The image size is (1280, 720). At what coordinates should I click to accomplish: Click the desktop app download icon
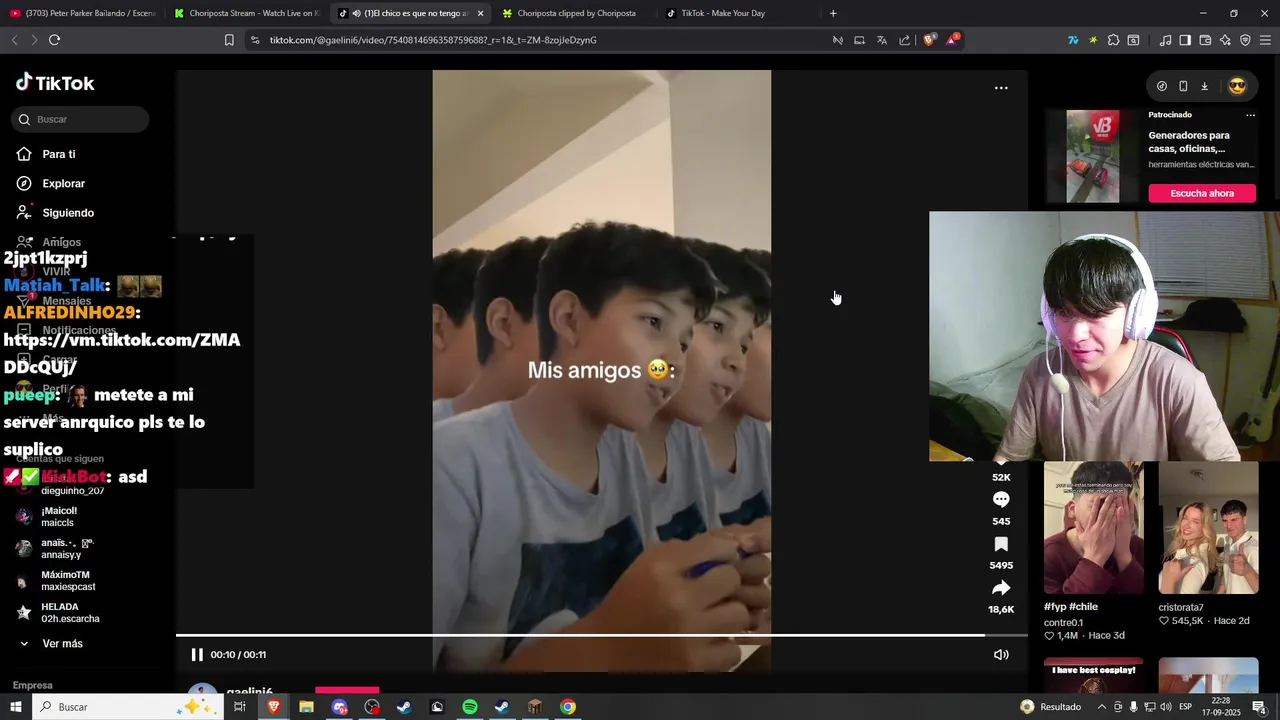coord(1204,86)
